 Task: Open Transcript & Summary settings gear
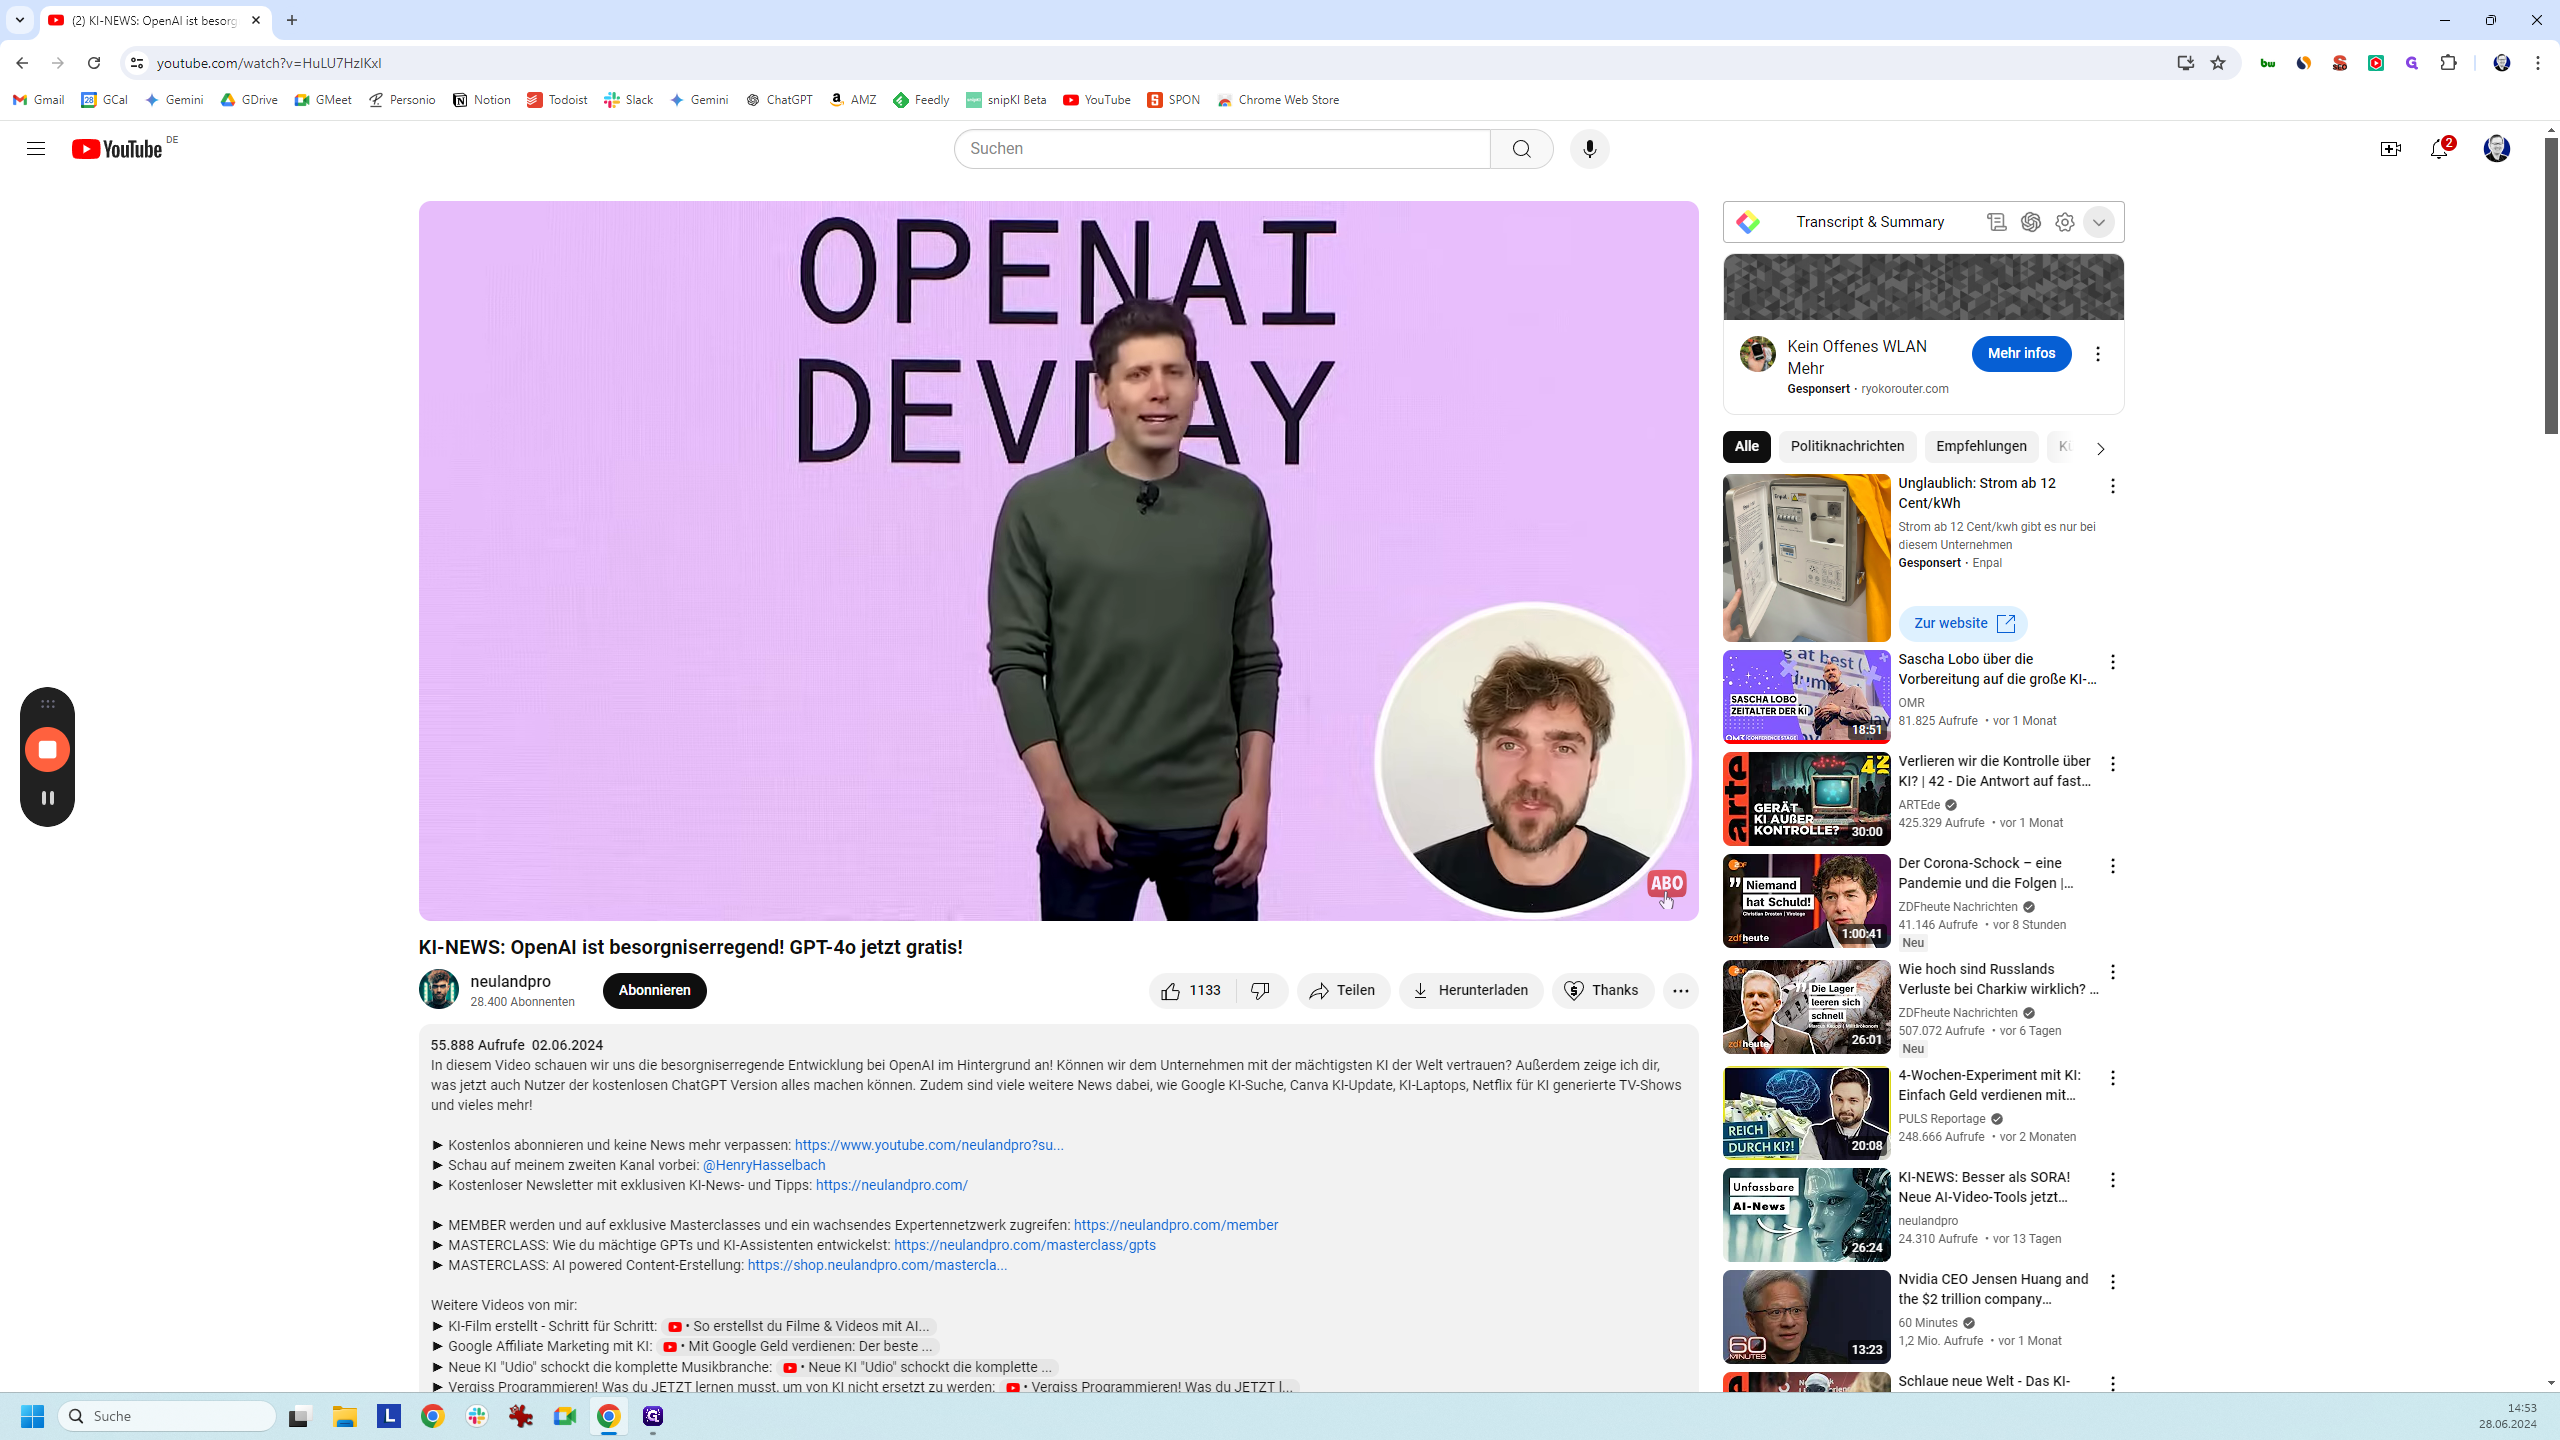click(2064, 222)
